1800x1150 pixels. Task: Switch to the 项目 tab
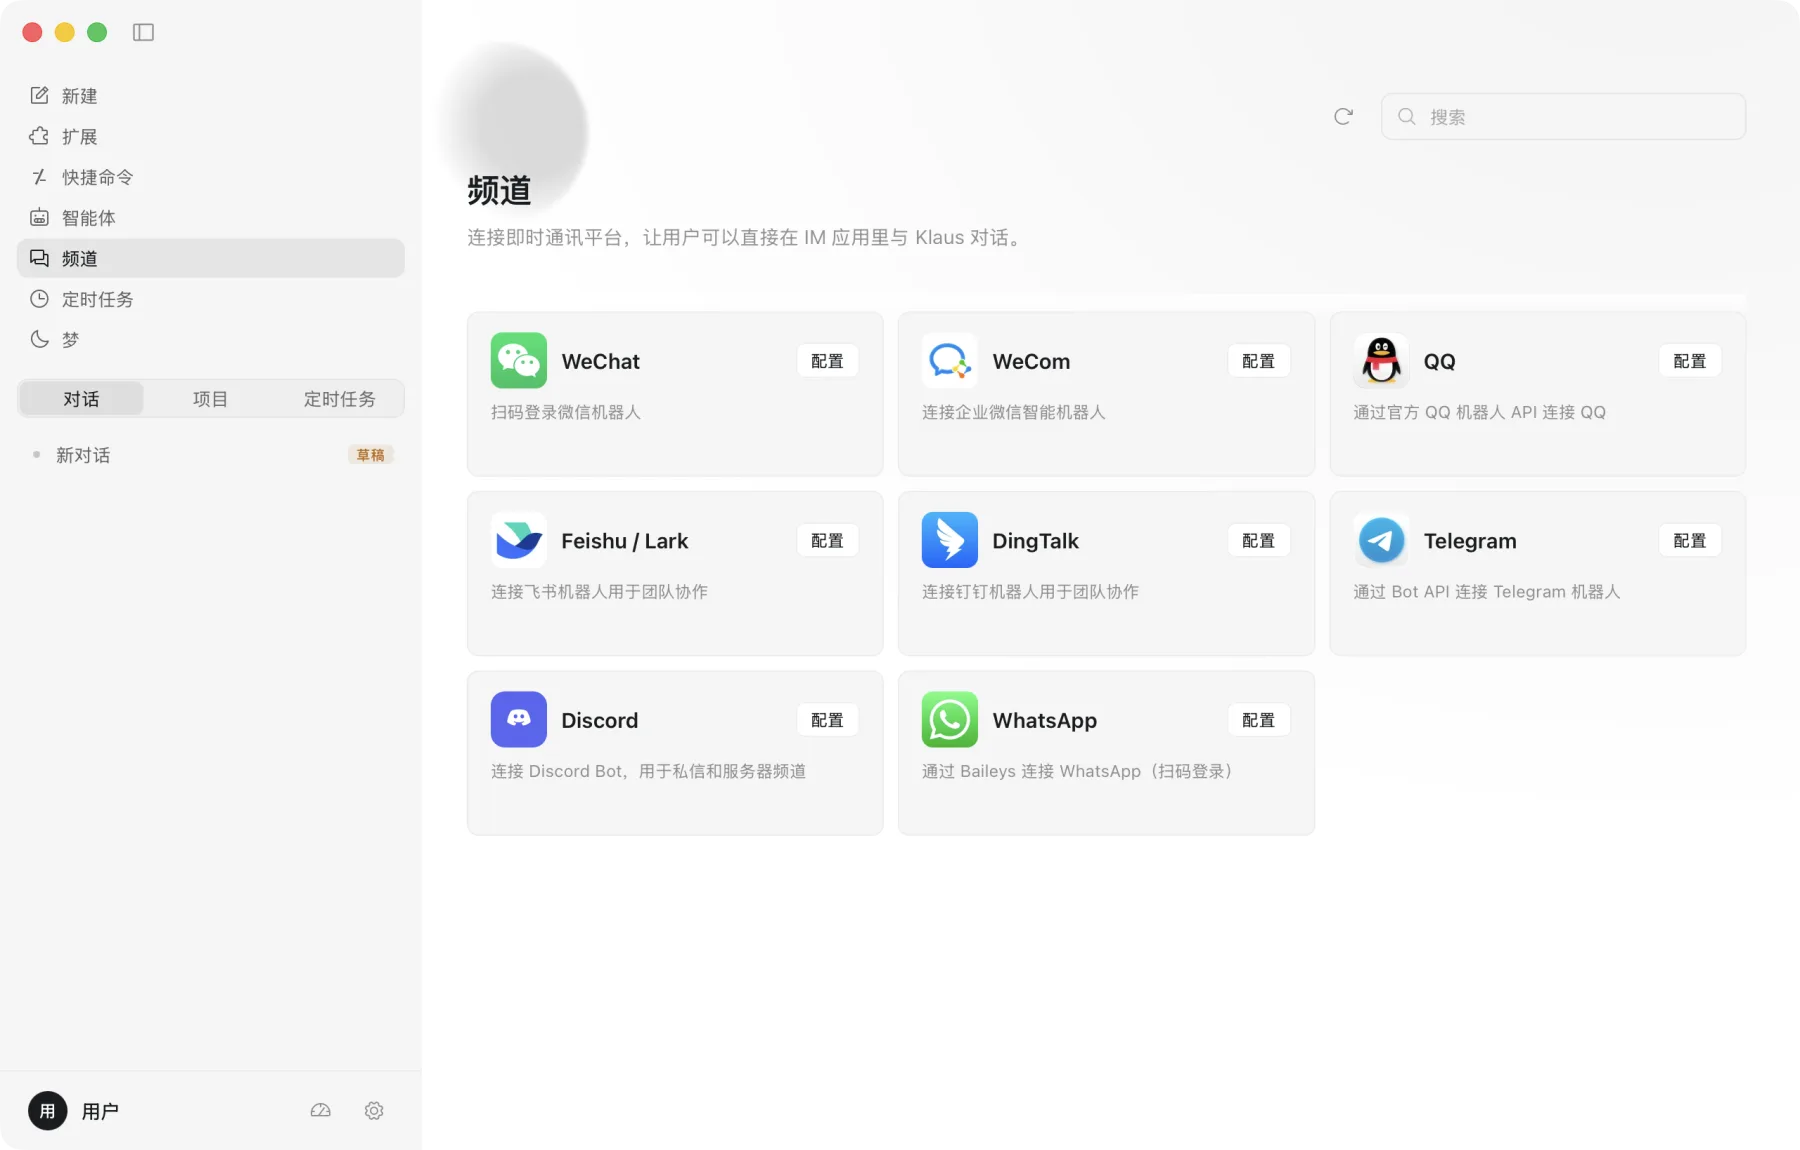[210, 398]
